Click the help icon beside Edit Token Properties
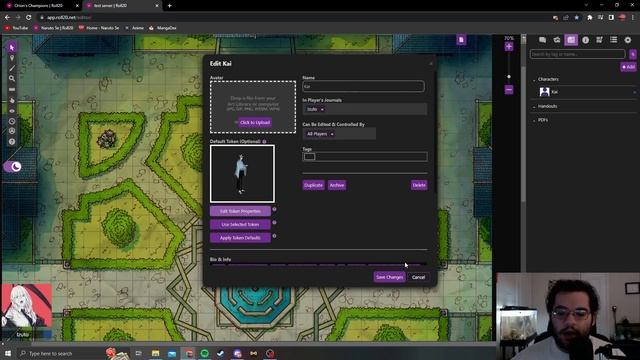Screen dimensions: 640x360 pos(274,209)
